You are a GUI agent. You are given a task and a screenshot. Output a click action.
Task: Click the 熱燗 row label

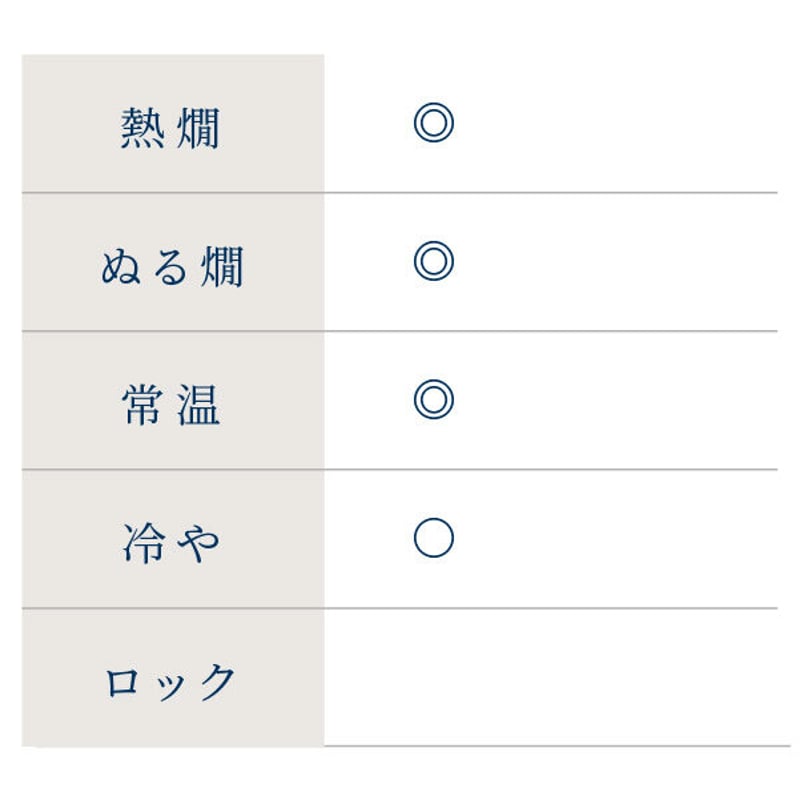(x=170, y=128)
